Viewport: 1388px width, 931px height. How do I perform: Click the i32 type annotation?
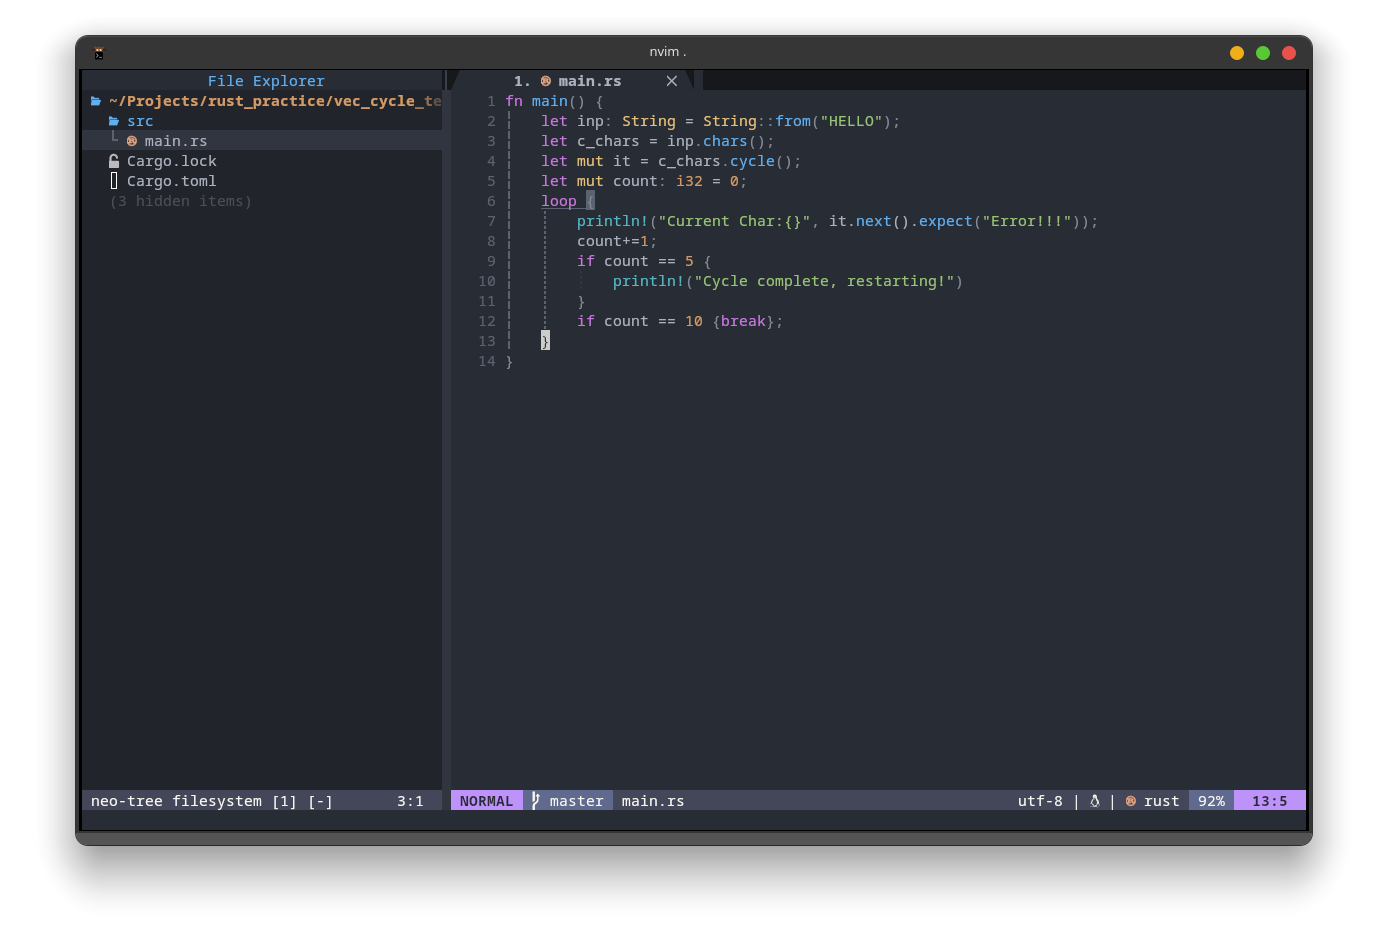(689, 181)
